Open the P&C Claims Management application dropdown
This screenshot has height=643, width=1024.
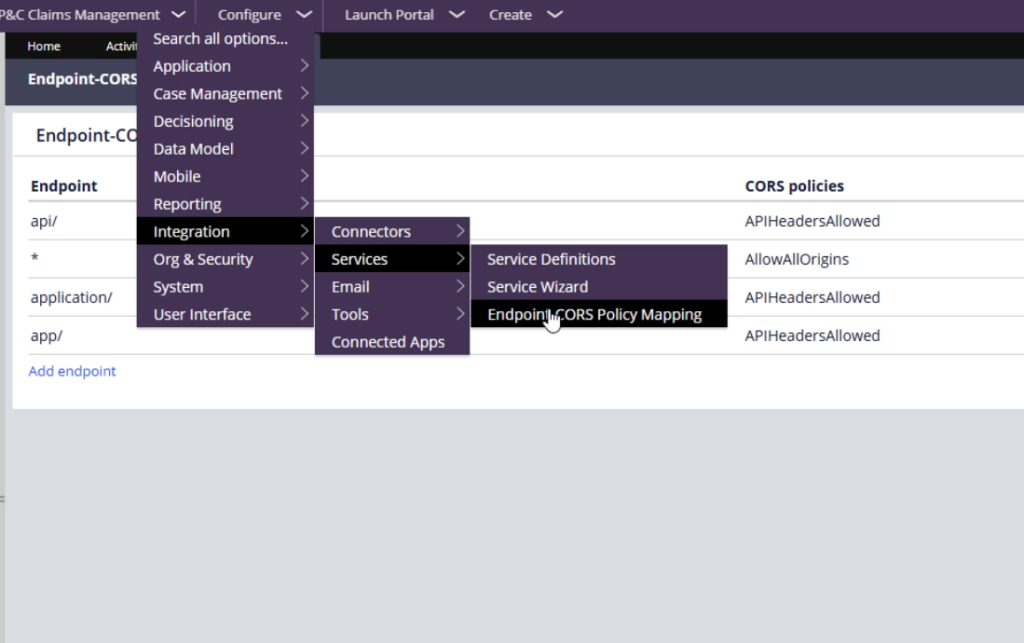coord(91,14)
